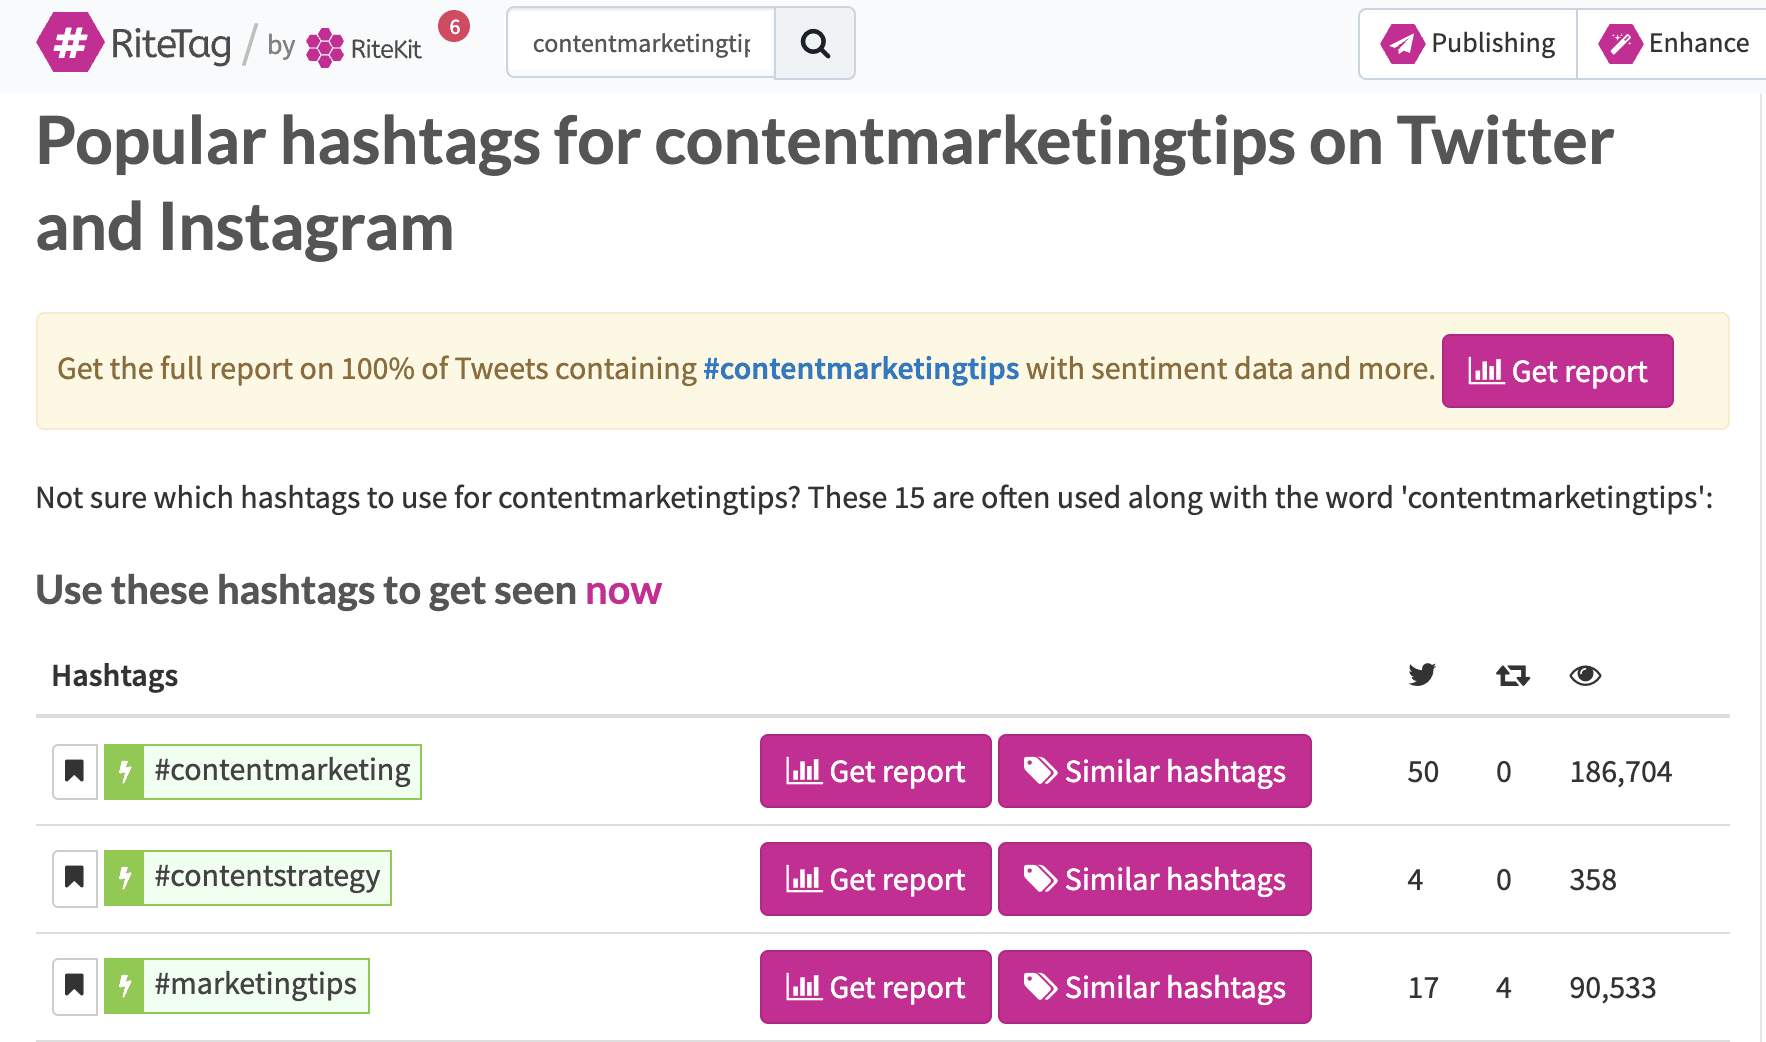
Task: Toggle the bookmark for #contentmarketing
Action: (x=74, y=771)
